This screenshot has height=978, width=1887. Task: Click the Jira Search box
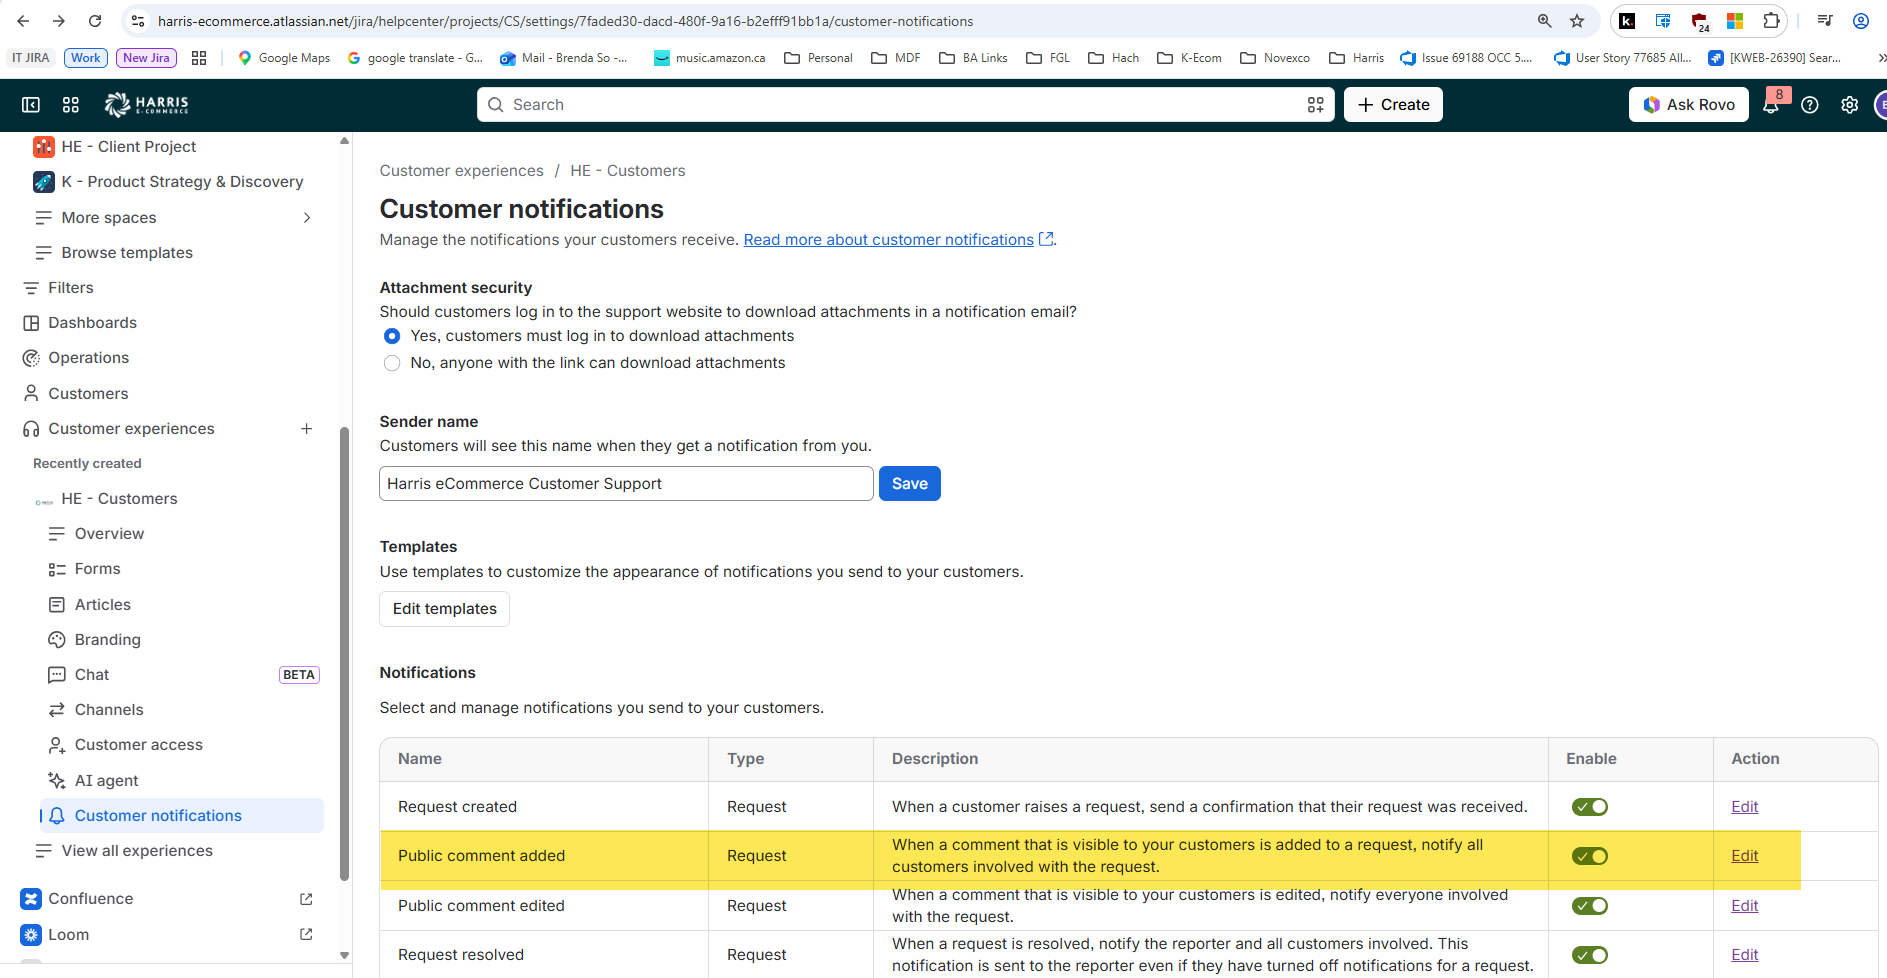pyautogui.click(x=906, y=105)
